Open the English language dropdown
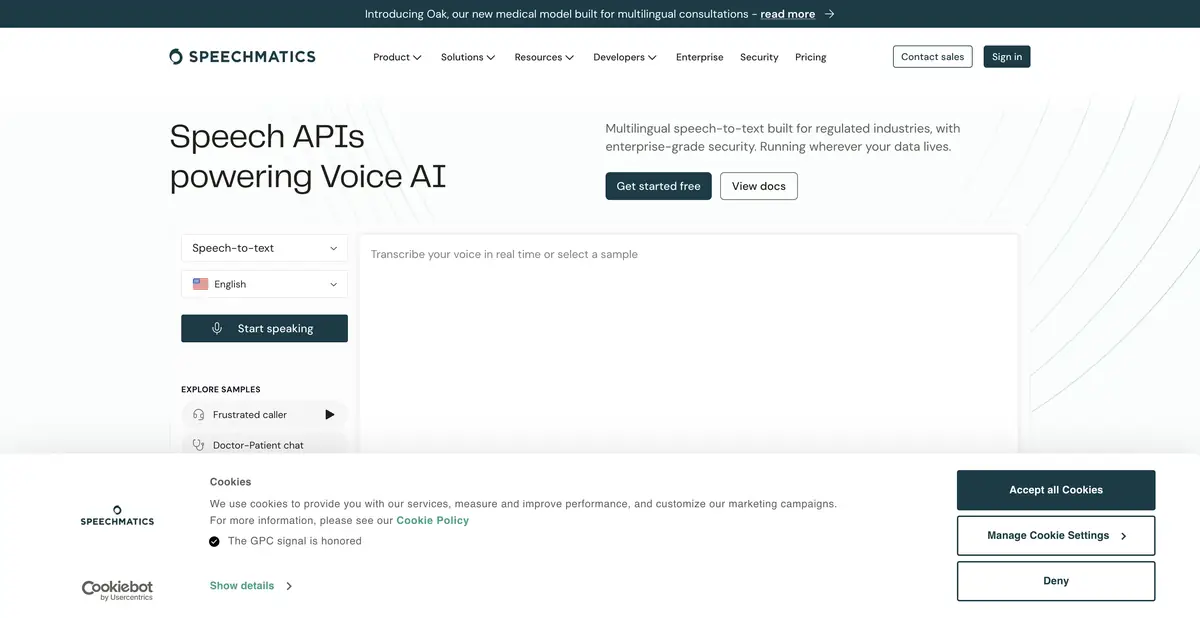Screen dimensions: 1200x618 [265, 284]
